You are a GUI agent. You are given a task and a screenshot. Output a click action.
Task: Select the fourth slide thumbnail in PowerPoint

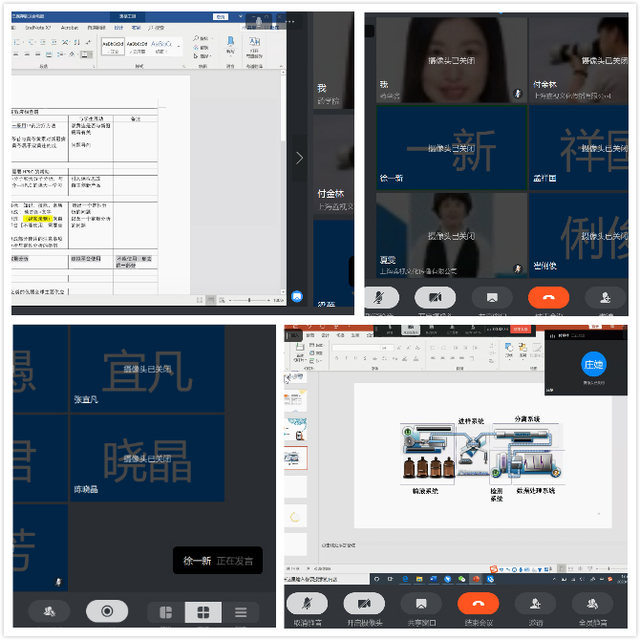[x=297, y=456]
